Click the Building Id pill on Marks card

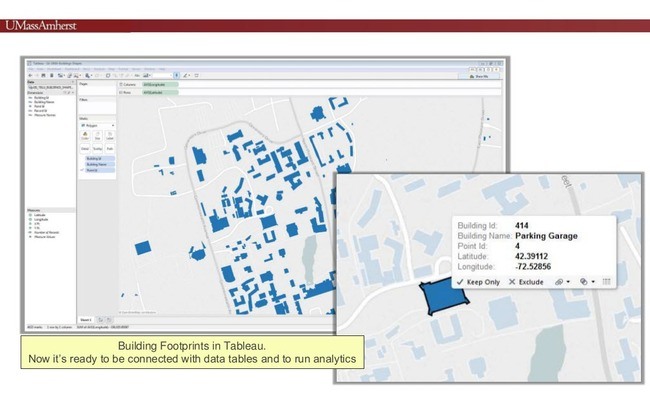tap(100, 159)
